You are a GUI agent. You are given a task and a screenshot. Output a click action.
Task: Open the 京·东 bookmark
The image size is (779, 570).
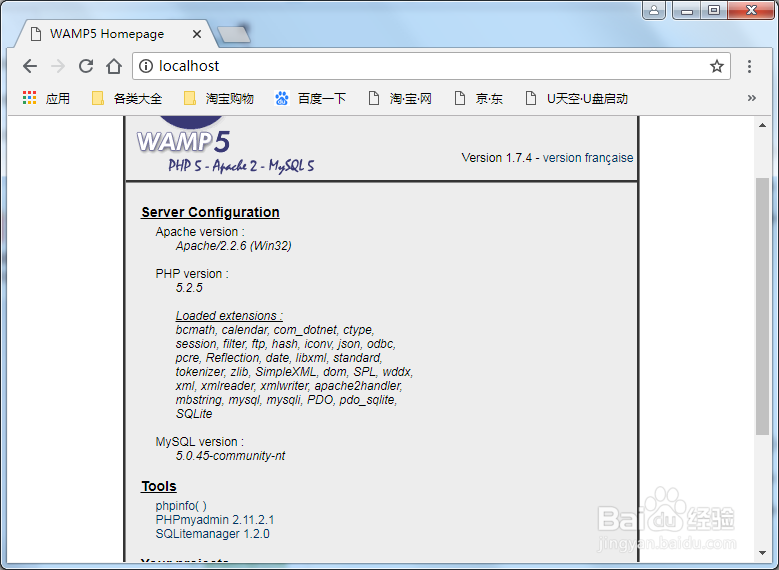point(479,98)
